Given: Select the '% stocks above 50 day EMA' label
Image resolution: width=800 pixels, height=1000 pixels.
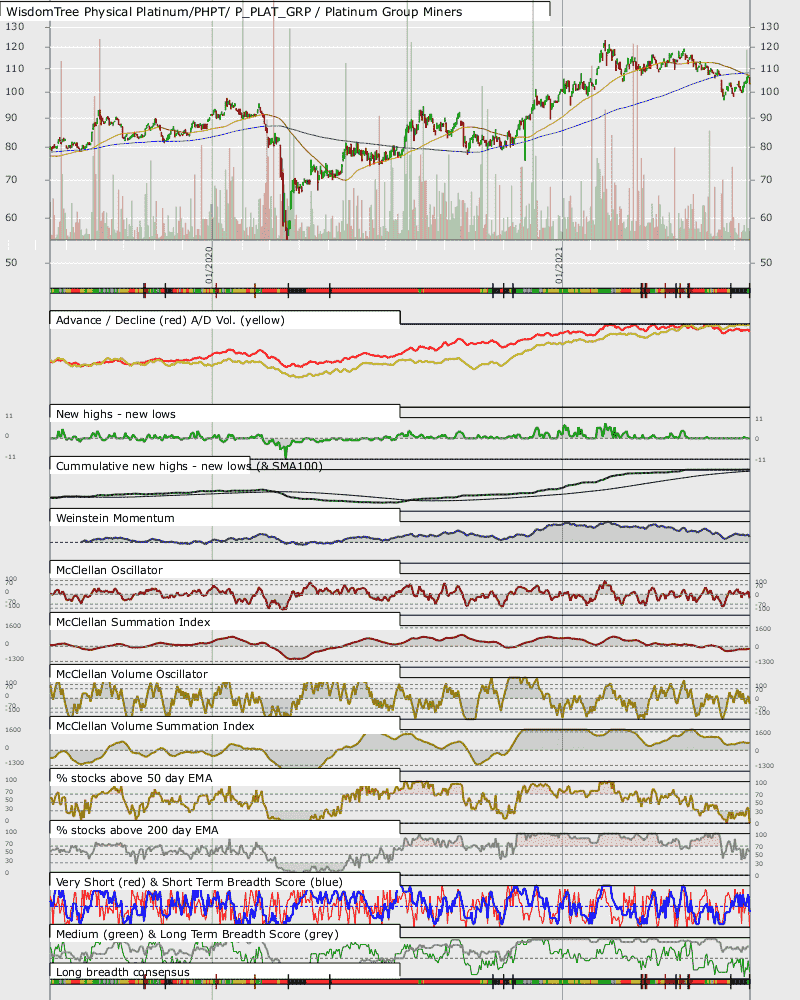Looking at the screenshot, I should click(134, 778).
